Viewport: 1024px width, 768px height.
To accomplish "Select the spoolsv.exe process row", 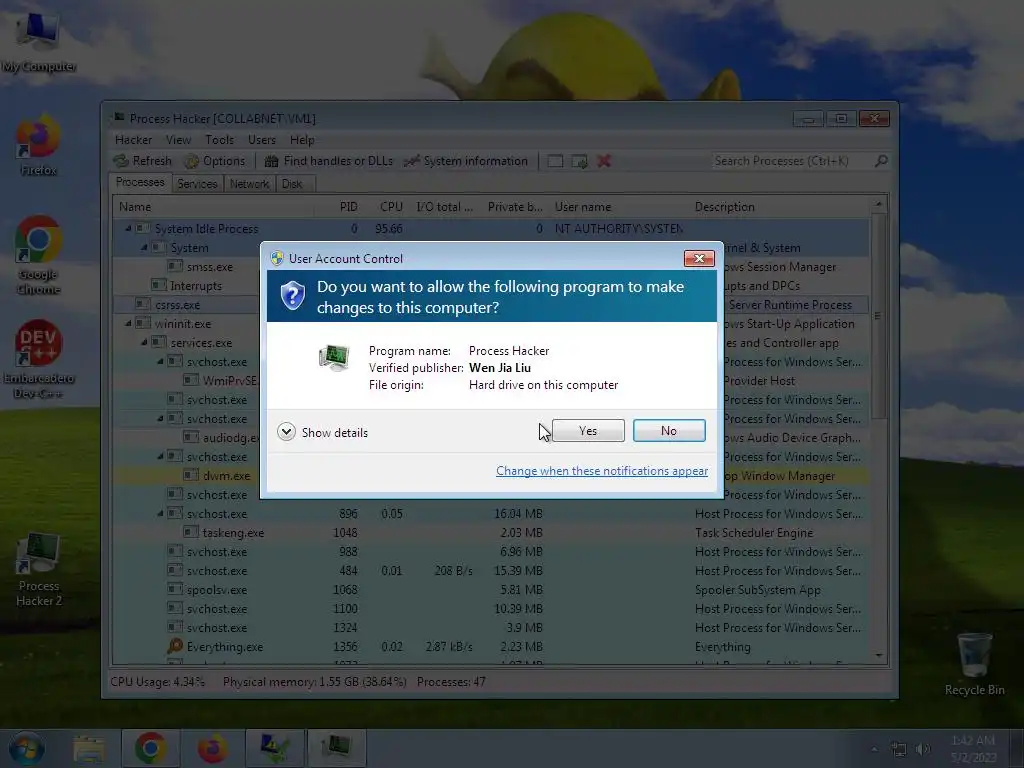I will click(490, 590).
